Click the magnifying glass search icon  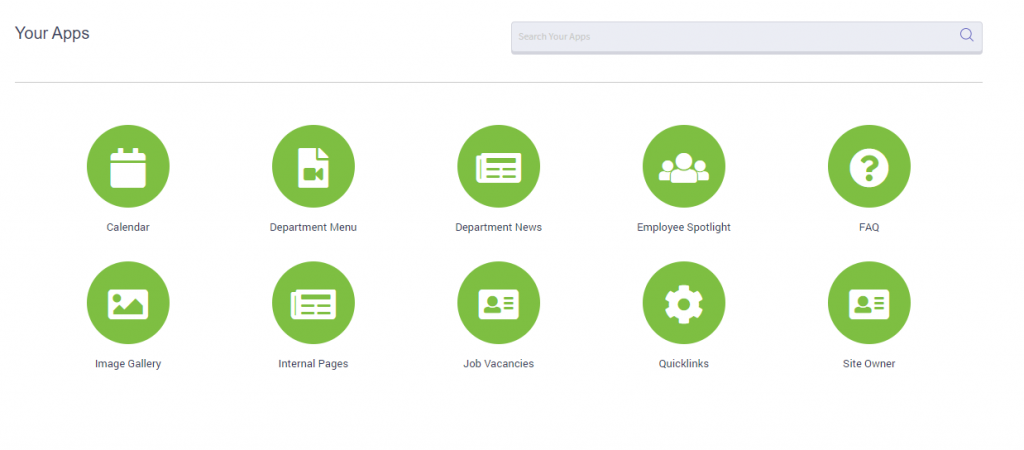(x=966, y=35)
